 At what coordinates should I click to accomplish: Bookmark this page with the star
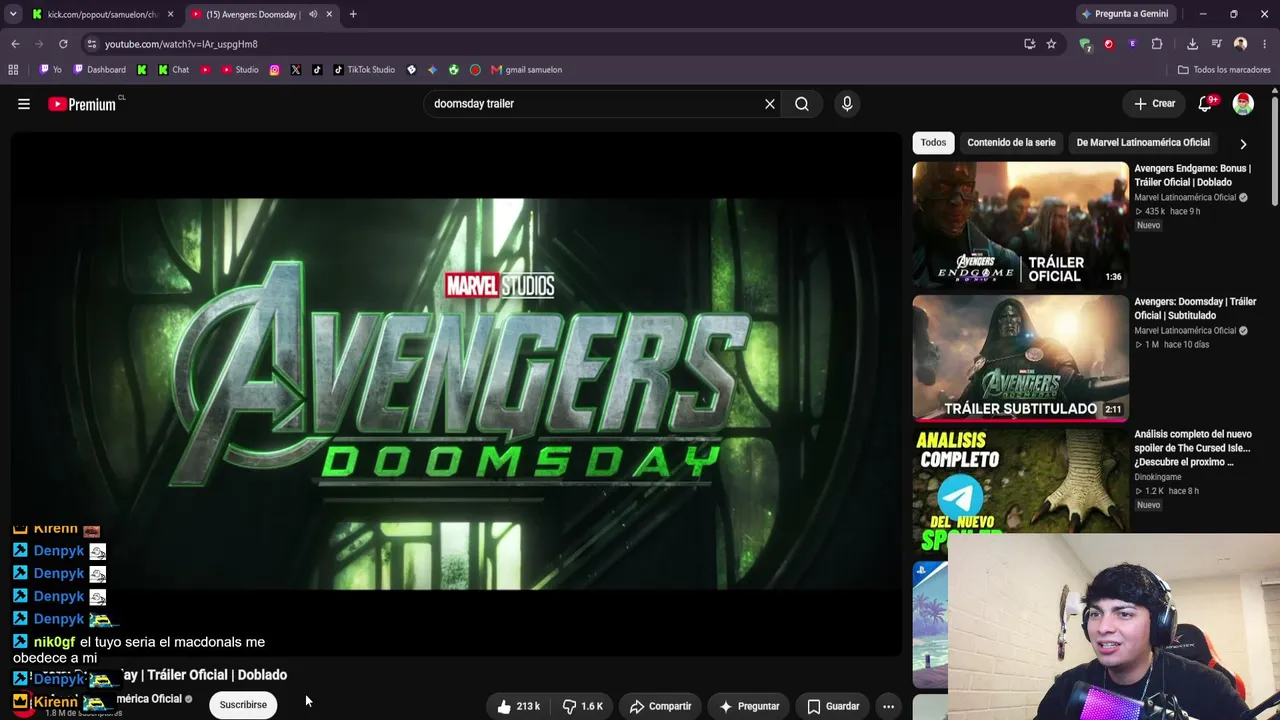point(1051,44)
